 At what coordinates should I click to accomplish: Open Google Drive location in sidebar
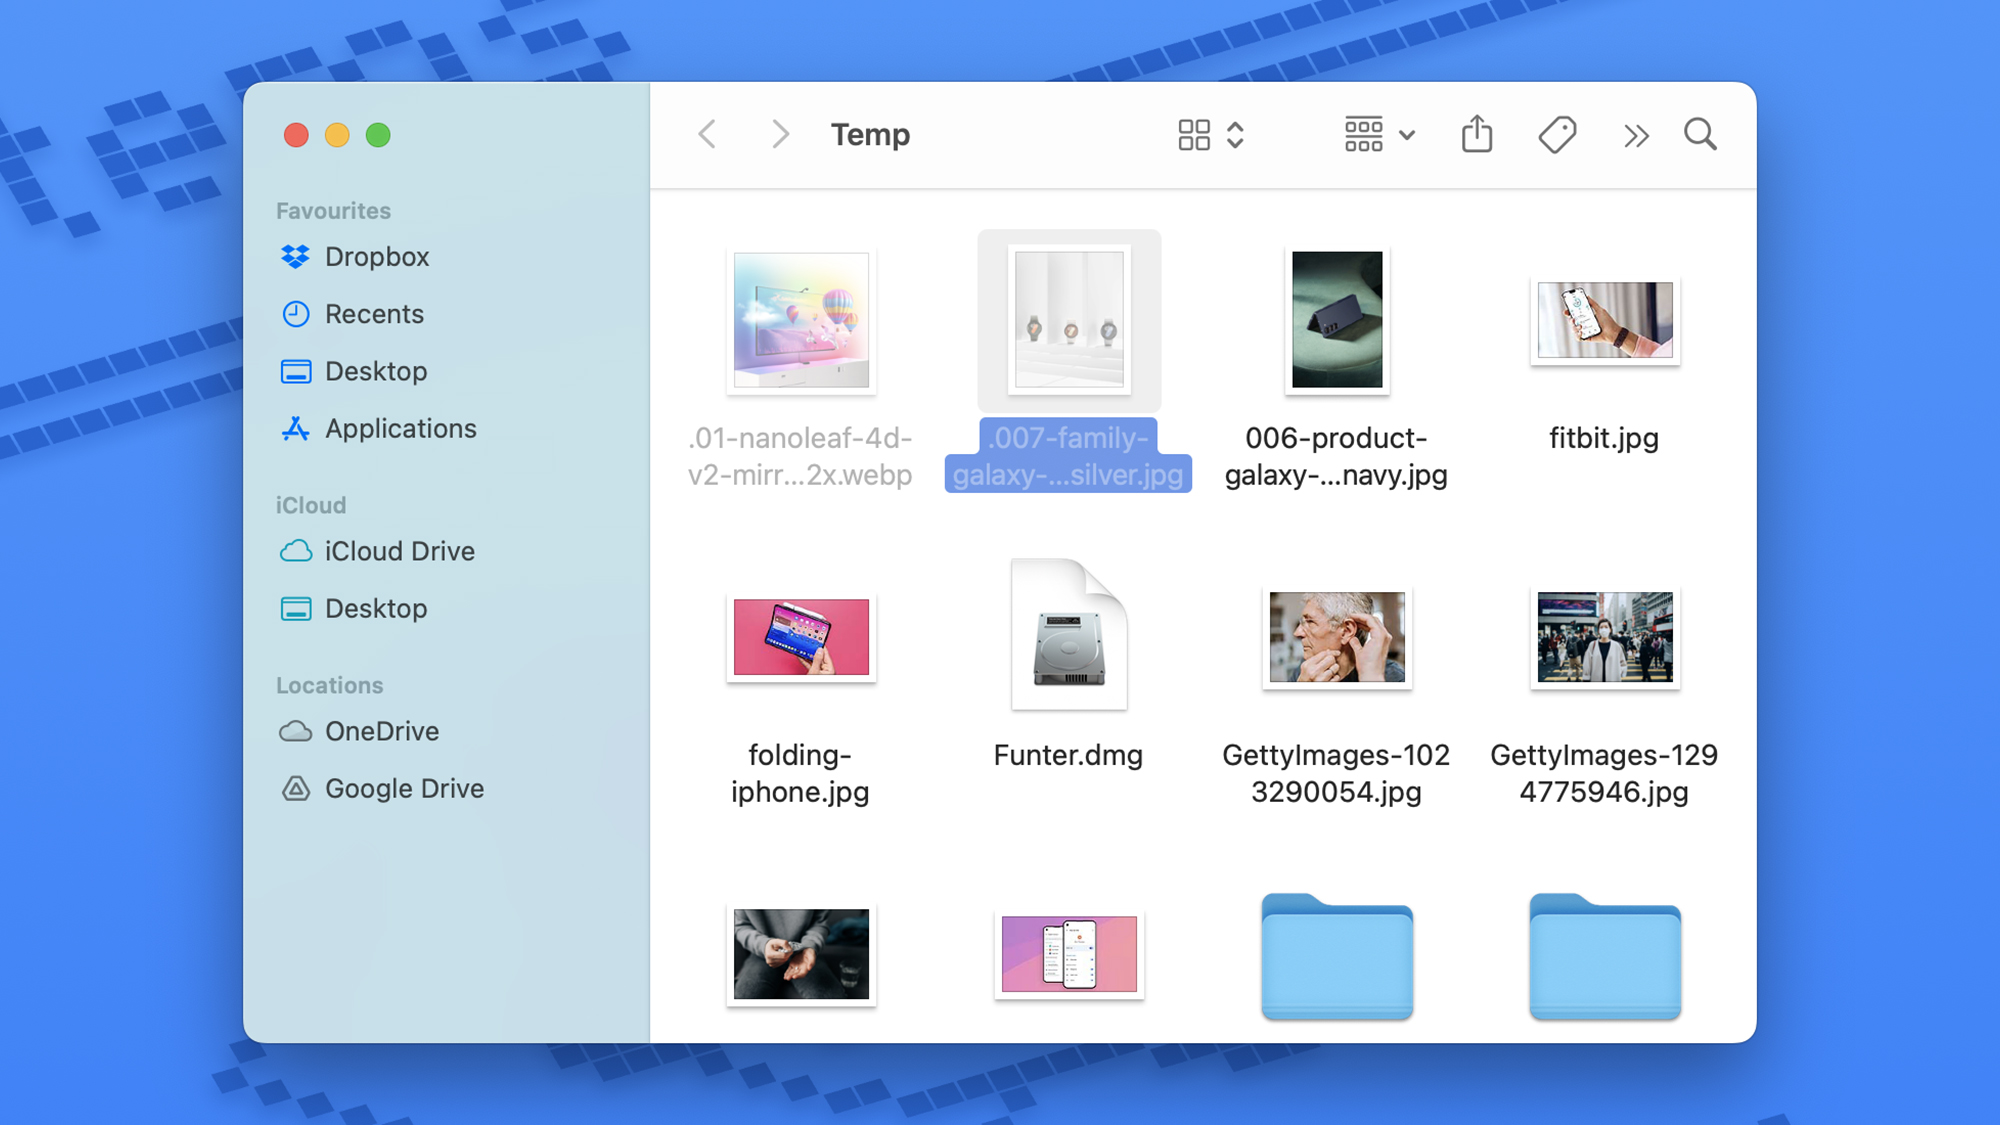pyautogui.click(x=403, y=789)
